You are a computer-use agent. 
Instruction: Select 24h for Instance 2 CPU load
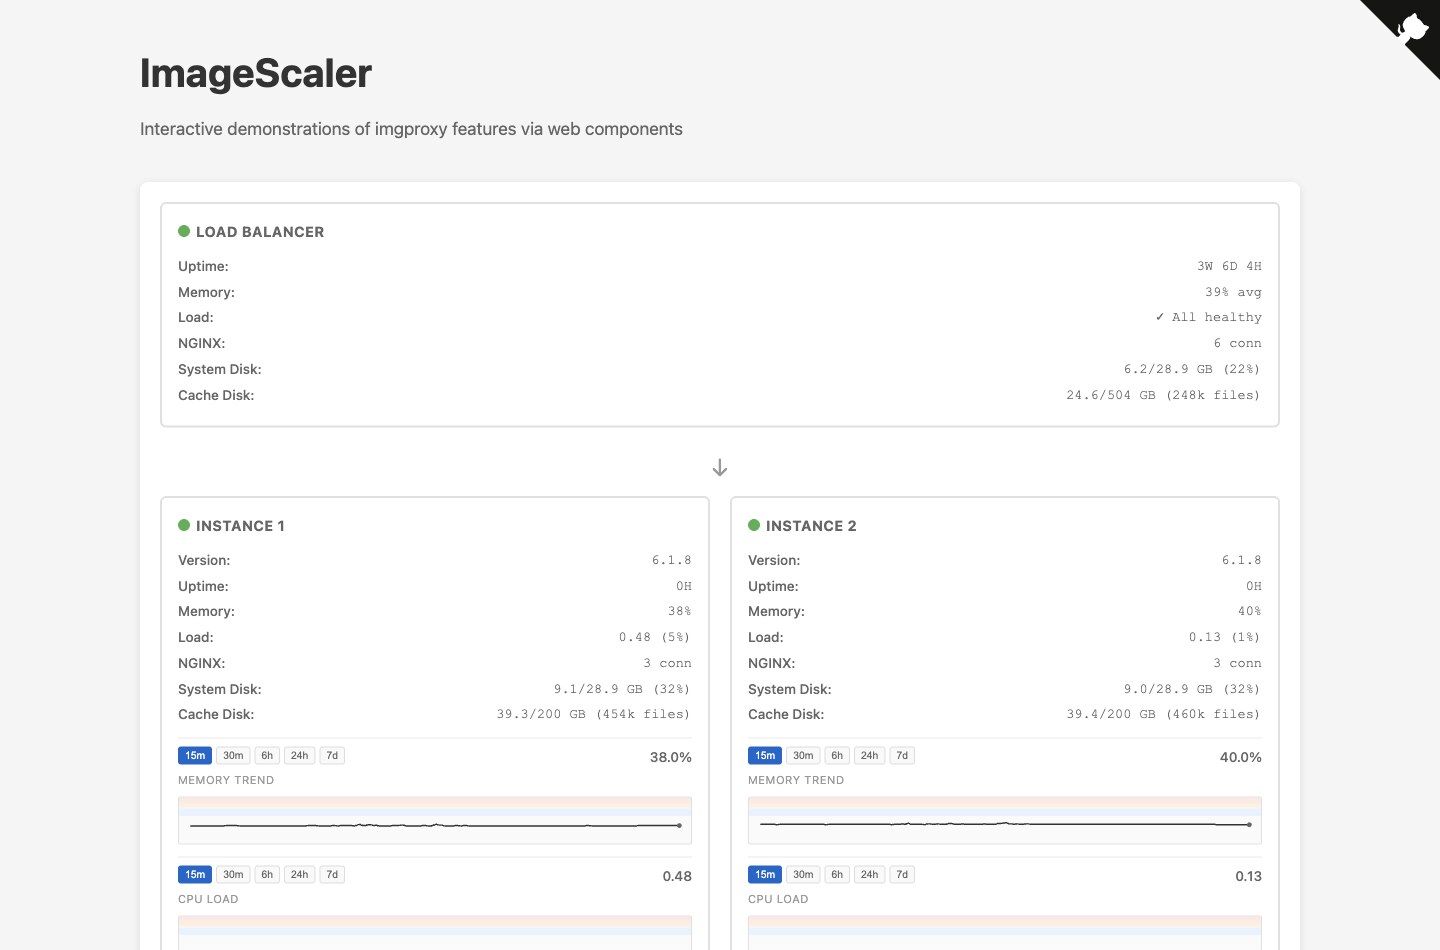[x=869, y=875]
